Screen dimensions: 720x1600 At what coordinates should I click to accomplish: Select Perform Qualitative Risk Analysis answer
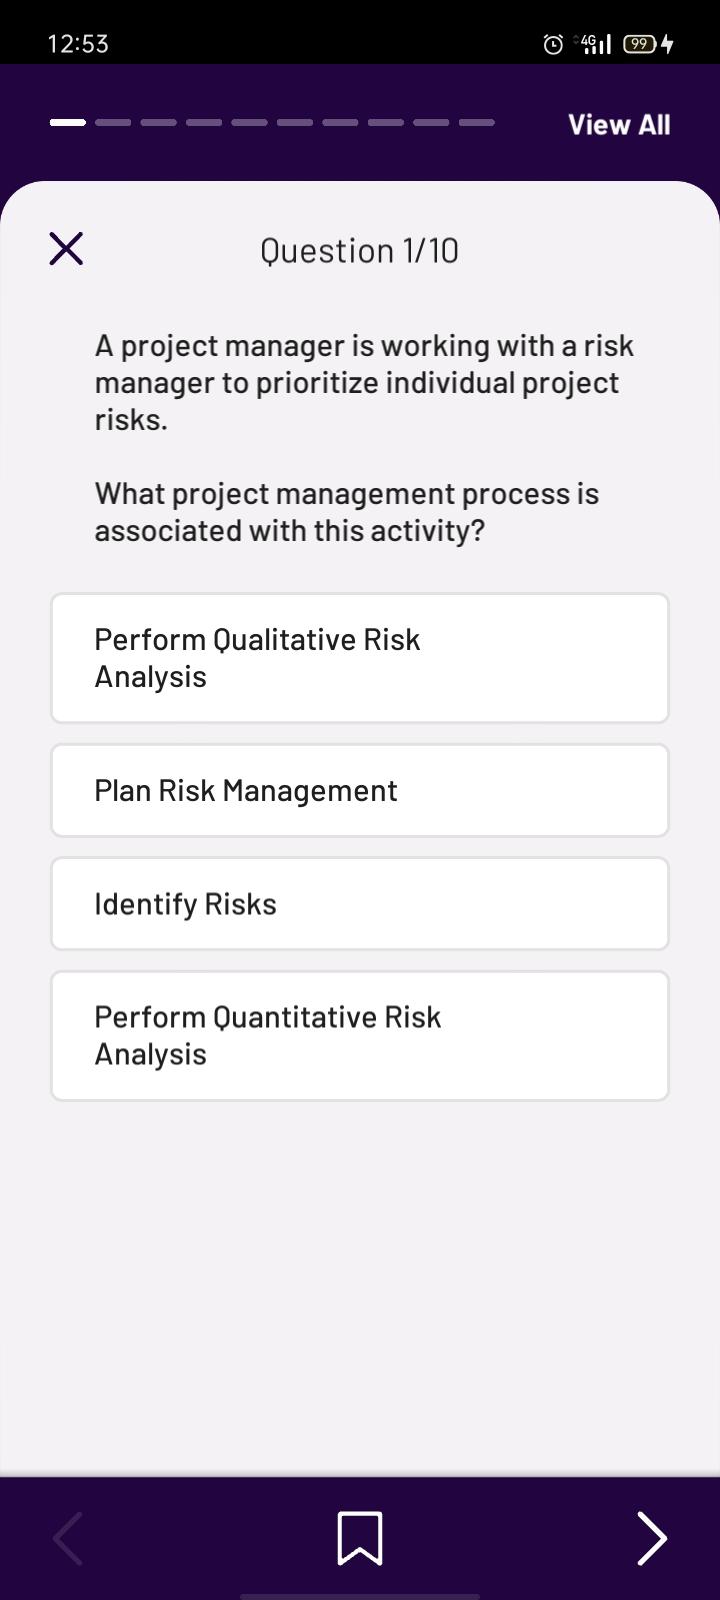(360, 658)
